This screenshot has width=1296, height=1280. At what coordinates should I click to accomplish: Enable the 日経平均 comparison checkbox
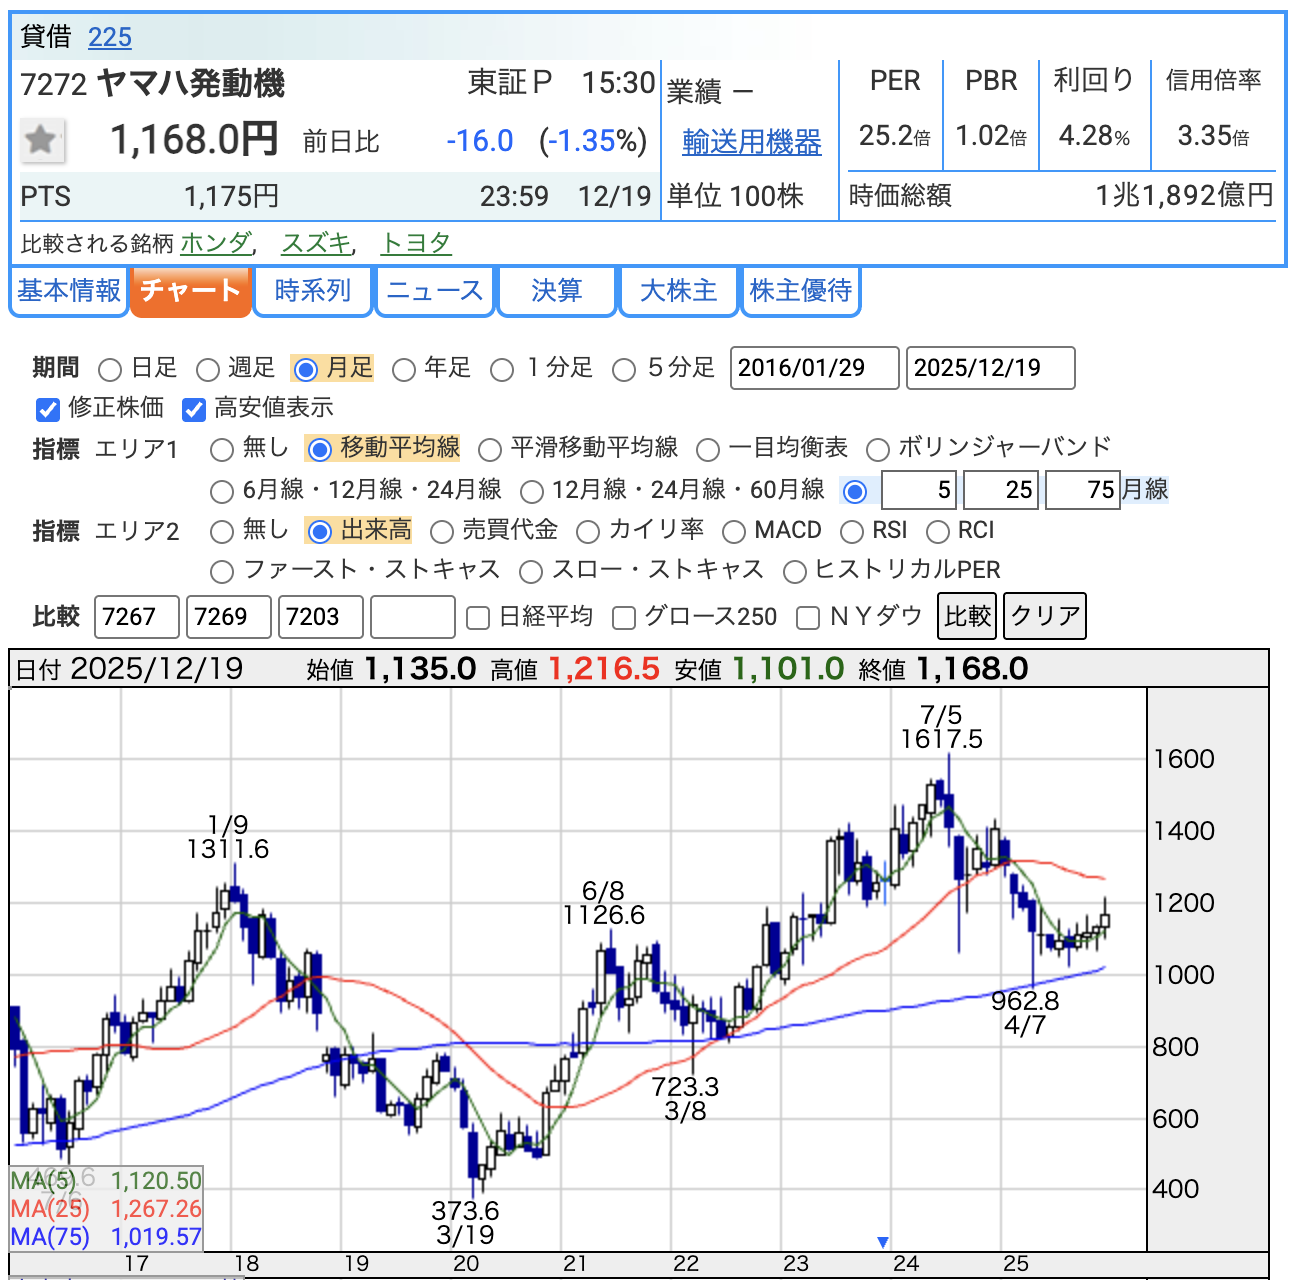tap(478, 618)
